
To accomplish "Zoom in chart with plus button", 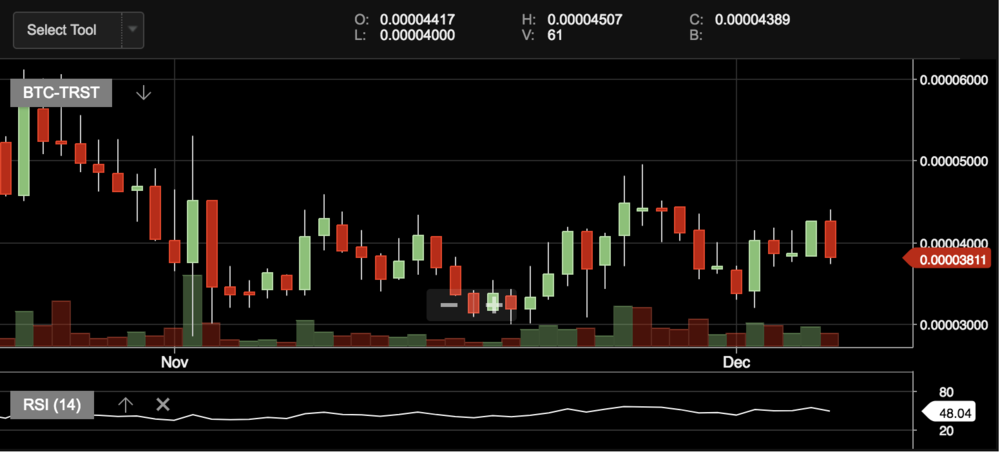I will (493, 305).
